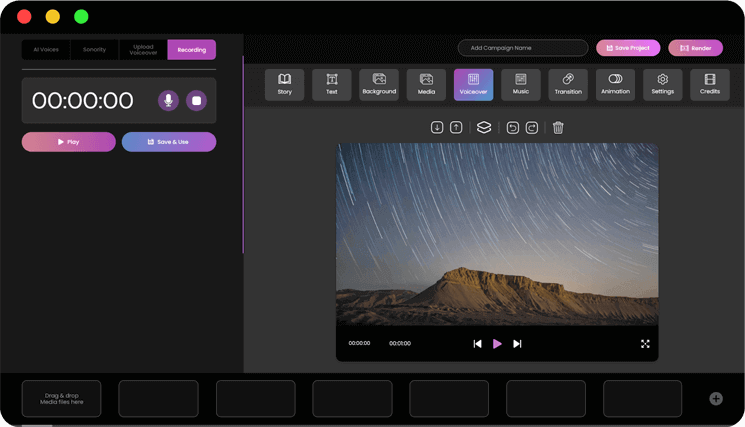The width and height of the screenshot is (745, 427).
Task: Click the Render button
Action: pyautogui.click(x=695, y=48)
